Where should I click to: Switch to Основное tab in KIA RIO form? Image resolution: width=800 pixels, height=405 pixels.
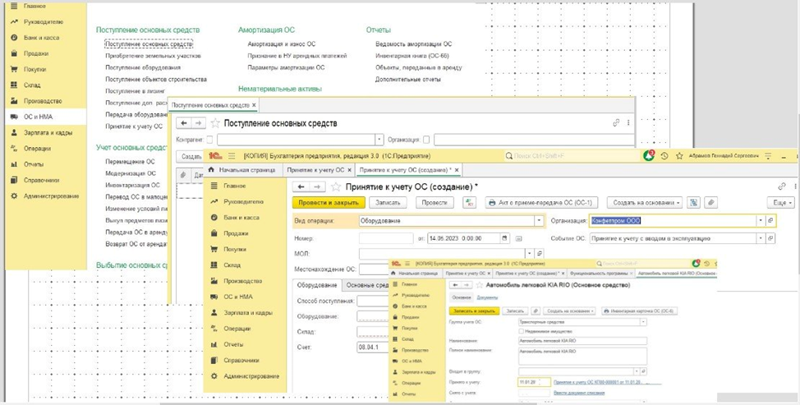(461, 297)
